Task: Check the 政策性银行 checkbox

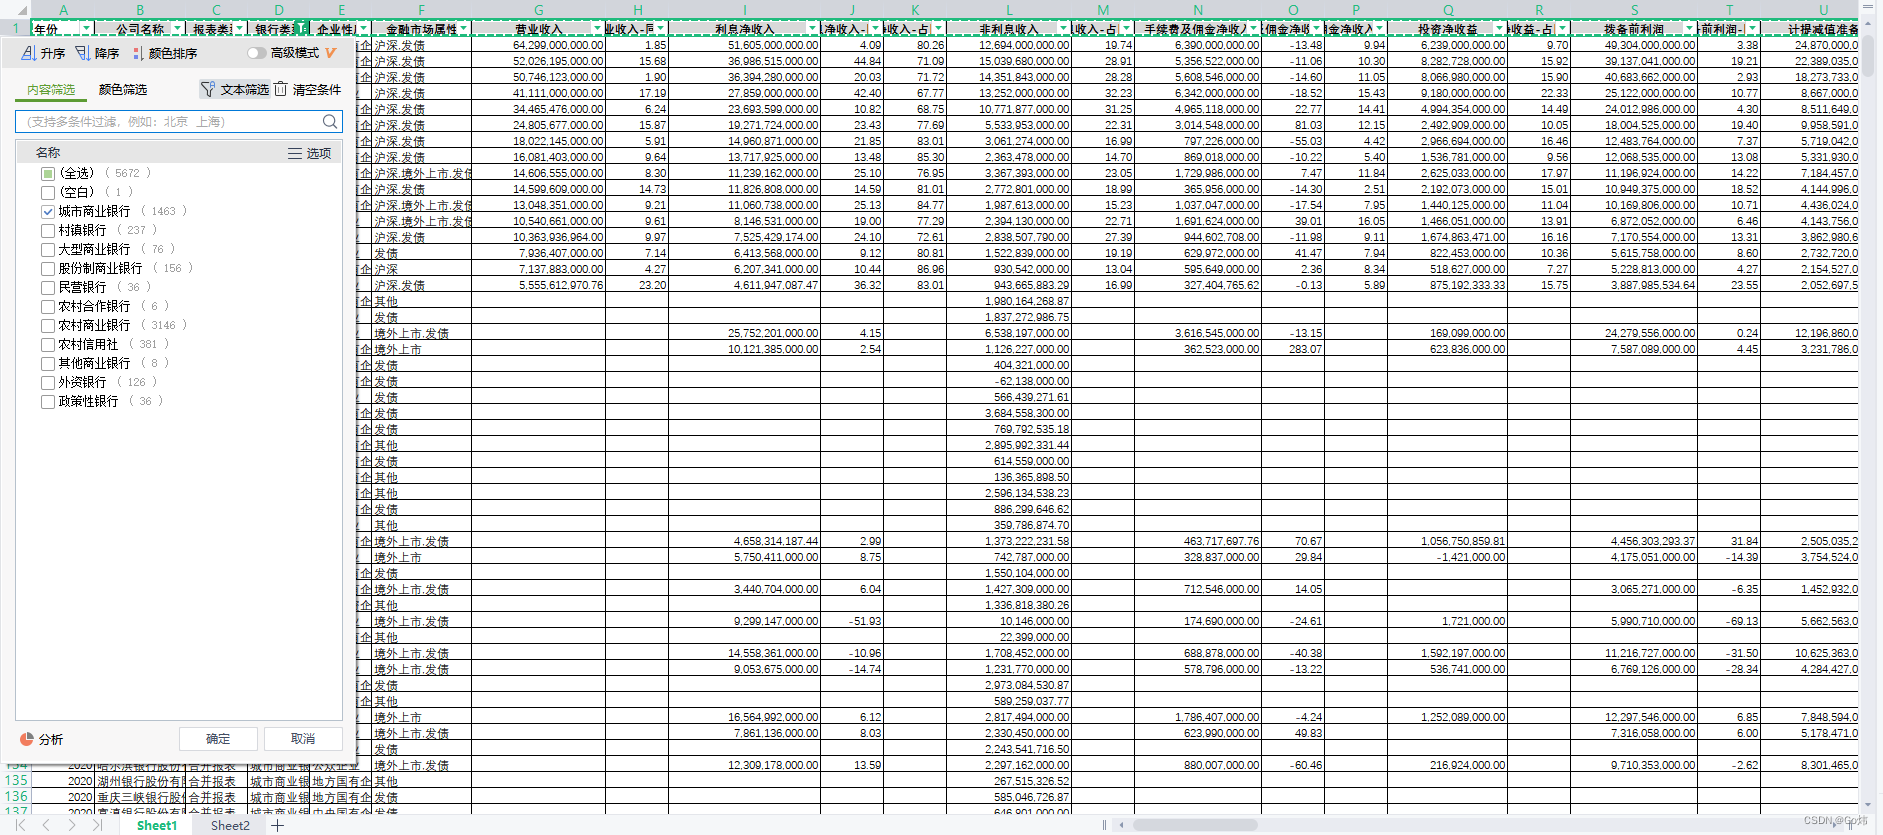Action: pos(48,401)
